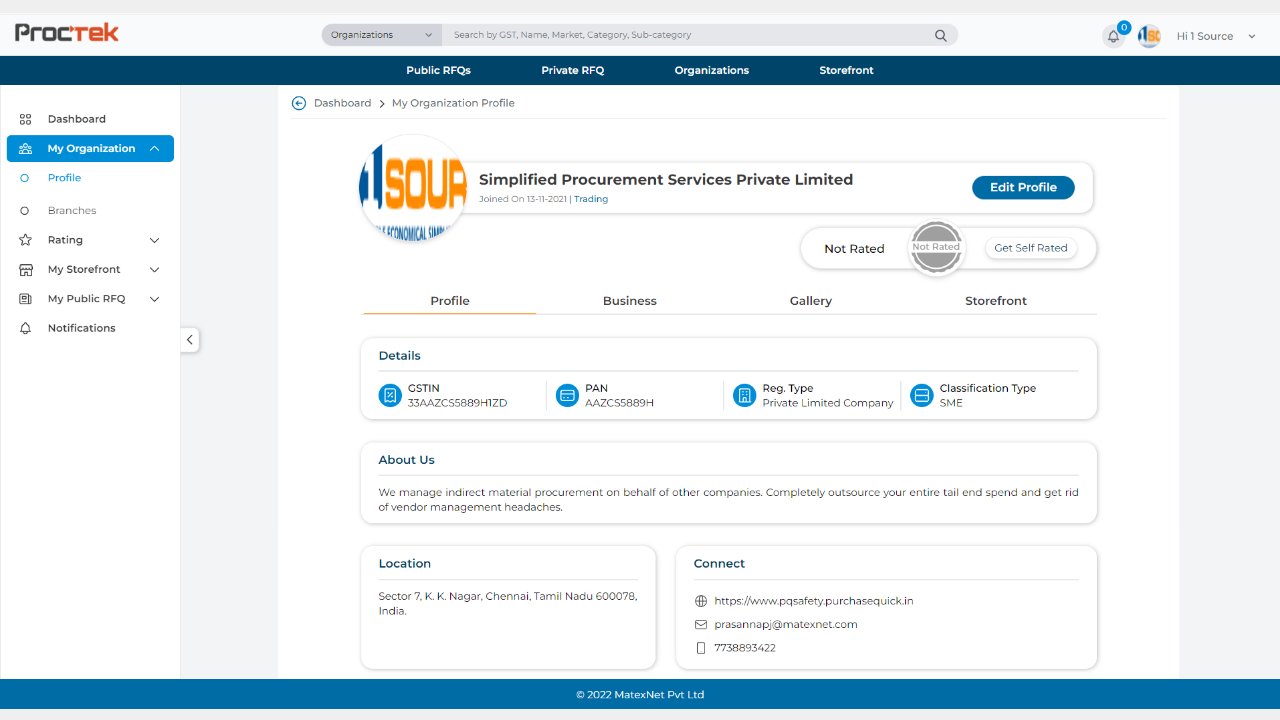Collapse the sidebar with arrow handle
Screen dimensions: 1280x720
[190, 340]
